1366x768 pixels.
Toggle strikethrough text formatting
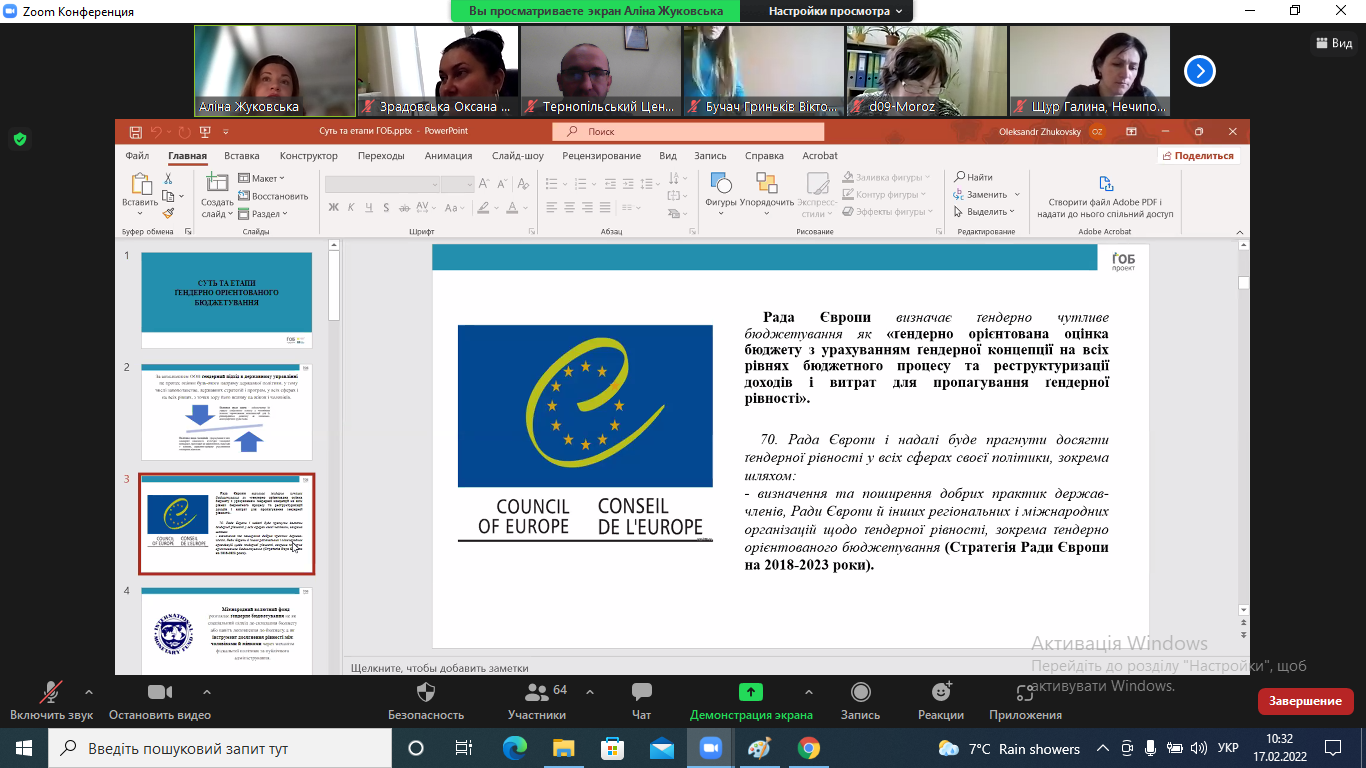point(405,208)
